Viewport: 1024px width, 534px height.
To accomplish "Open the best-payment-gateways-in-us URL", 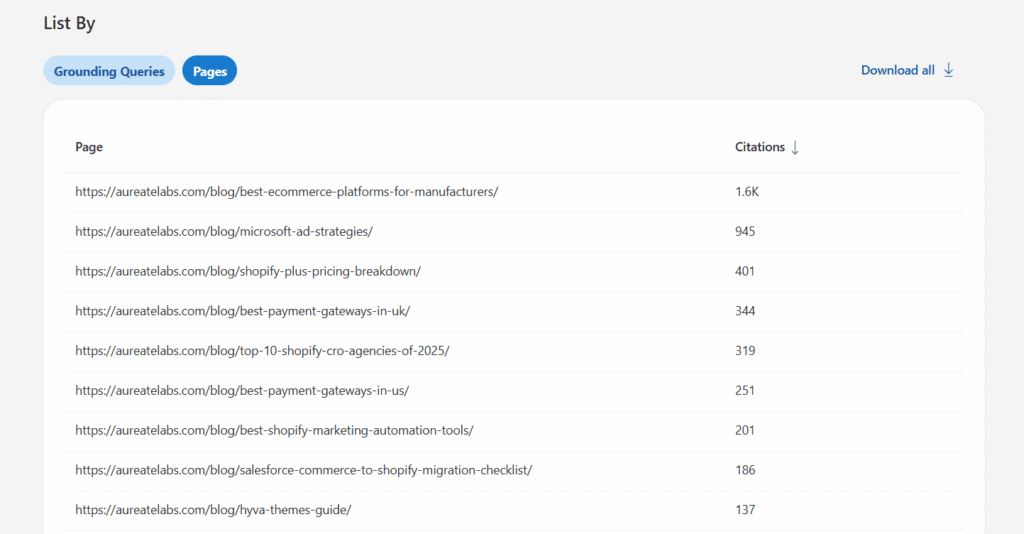I will (242, 390).
